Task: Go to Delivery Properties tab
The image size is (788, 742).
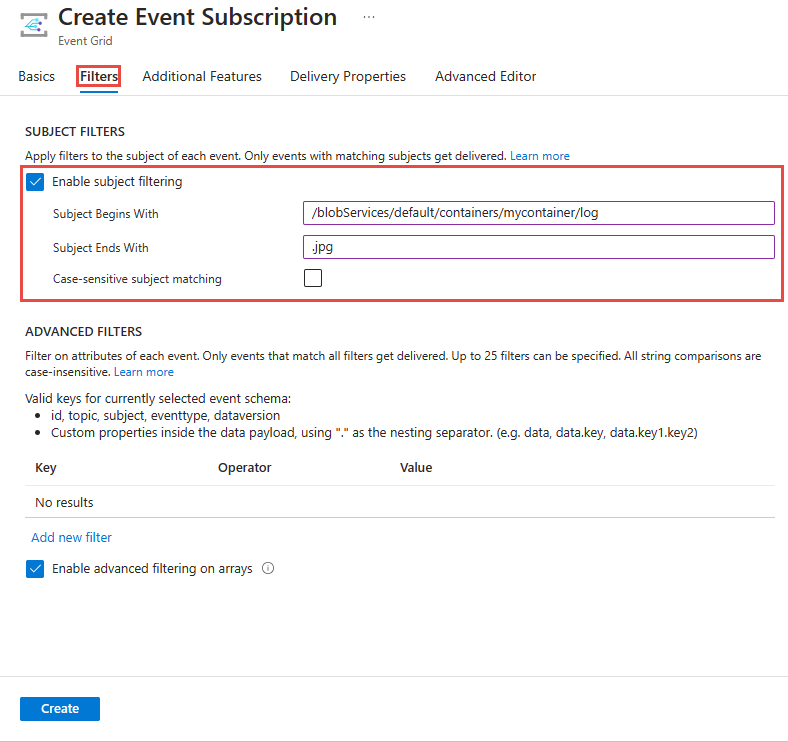Action: click(348, 76)
